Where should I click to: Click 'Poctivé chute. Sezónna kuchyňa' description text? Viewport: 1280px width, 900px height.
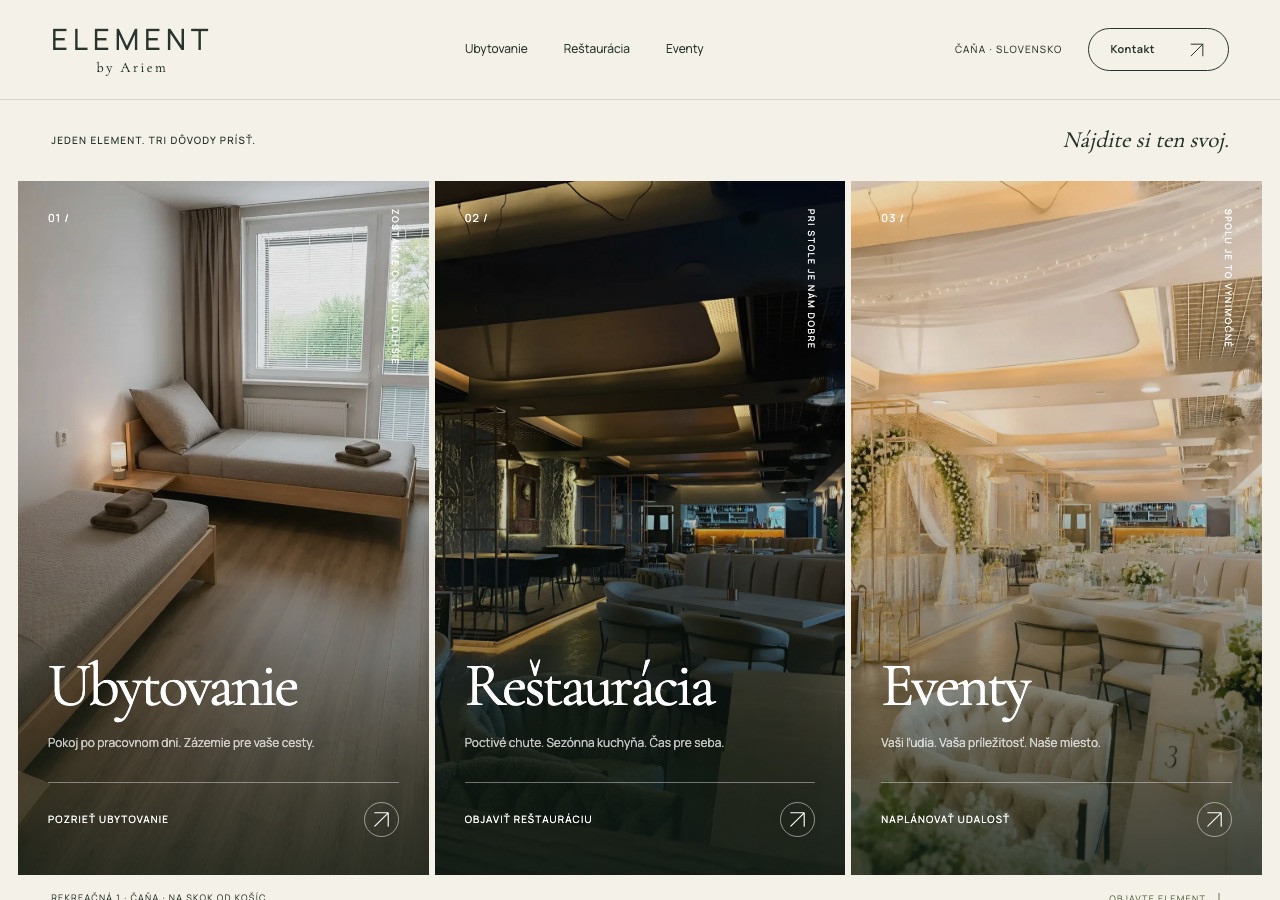click(x=594, y=743)
